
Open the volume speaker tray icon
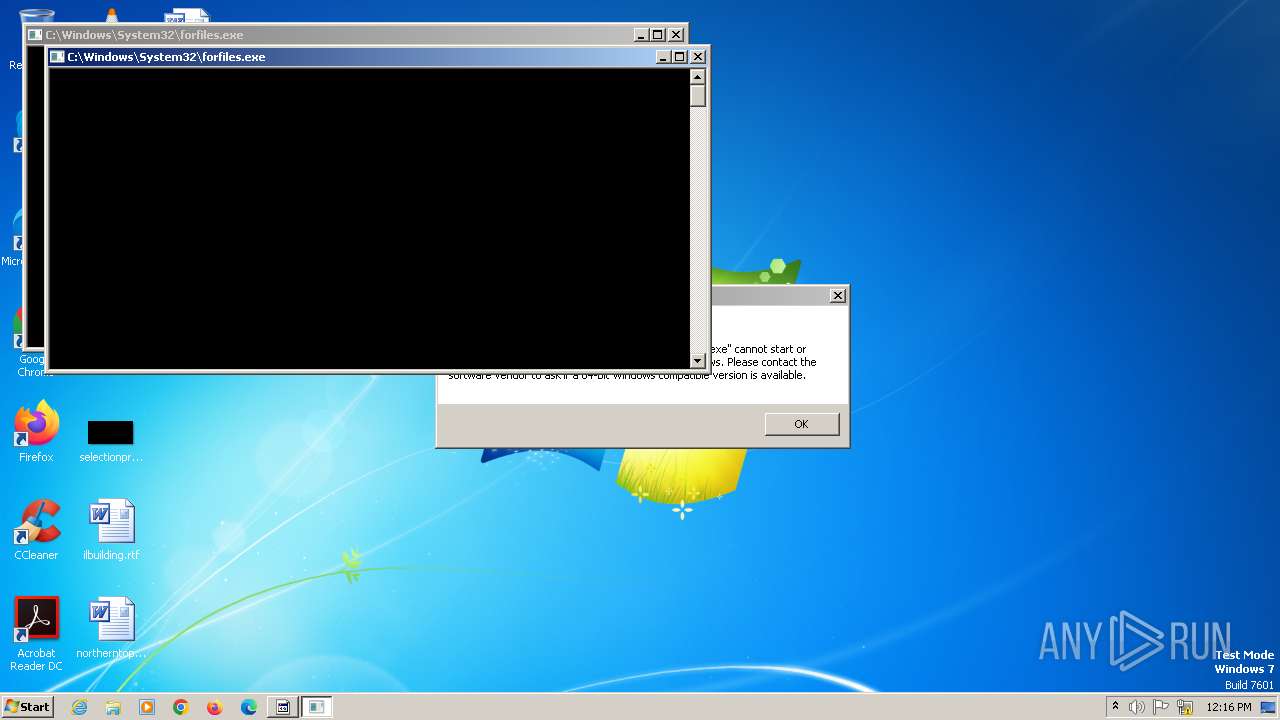[1137, 707]
